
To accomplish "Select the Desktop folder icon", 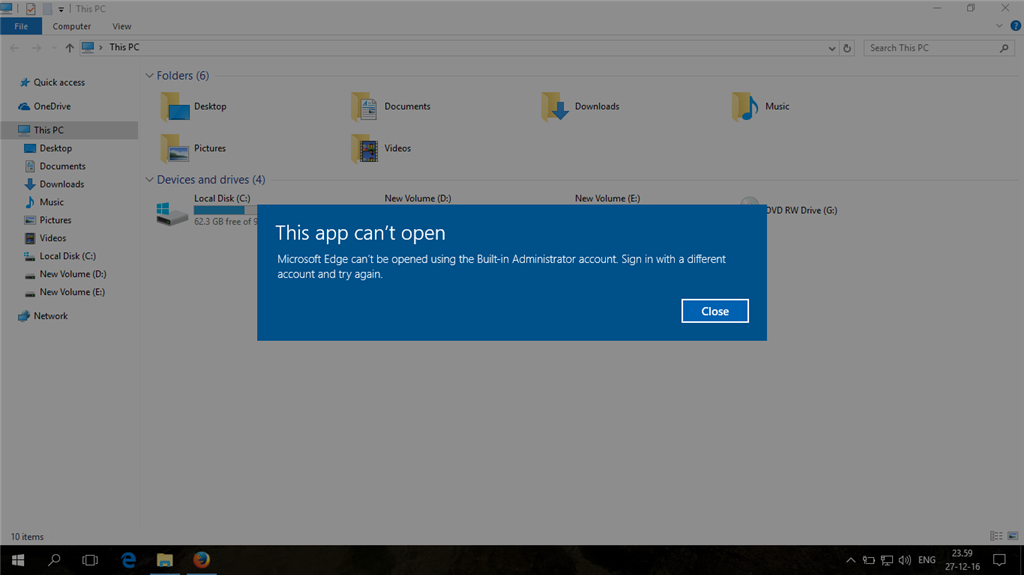I will coord(174,107).
